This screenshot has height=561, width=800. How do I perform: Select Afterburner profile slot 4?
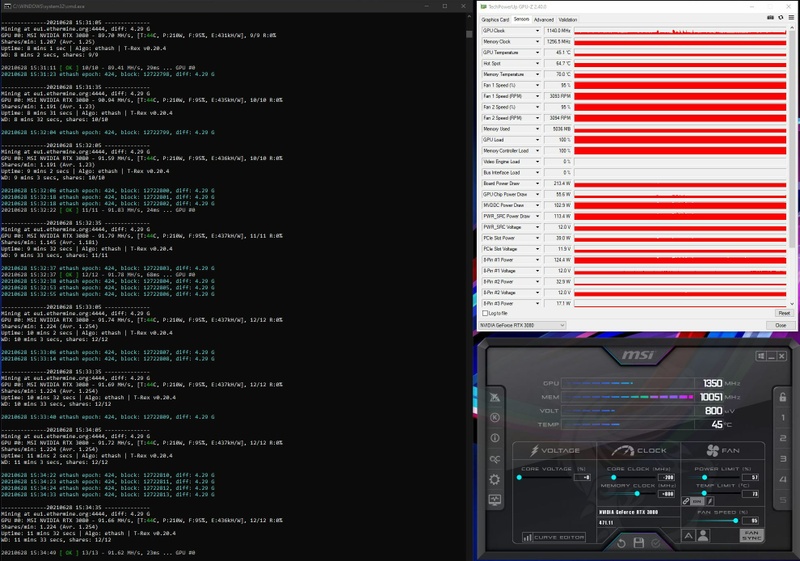(x=783, y=479)
